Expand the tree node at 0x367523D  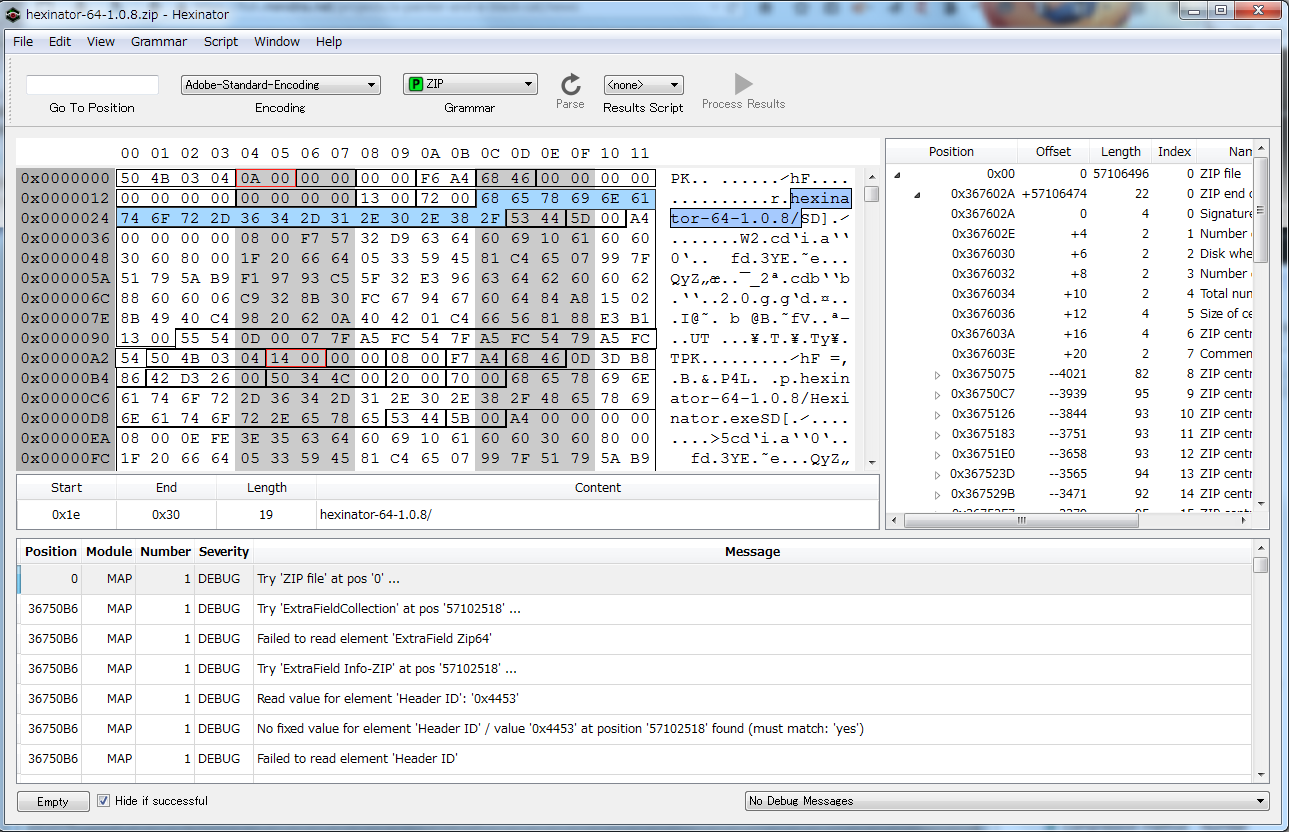point(937,474)
